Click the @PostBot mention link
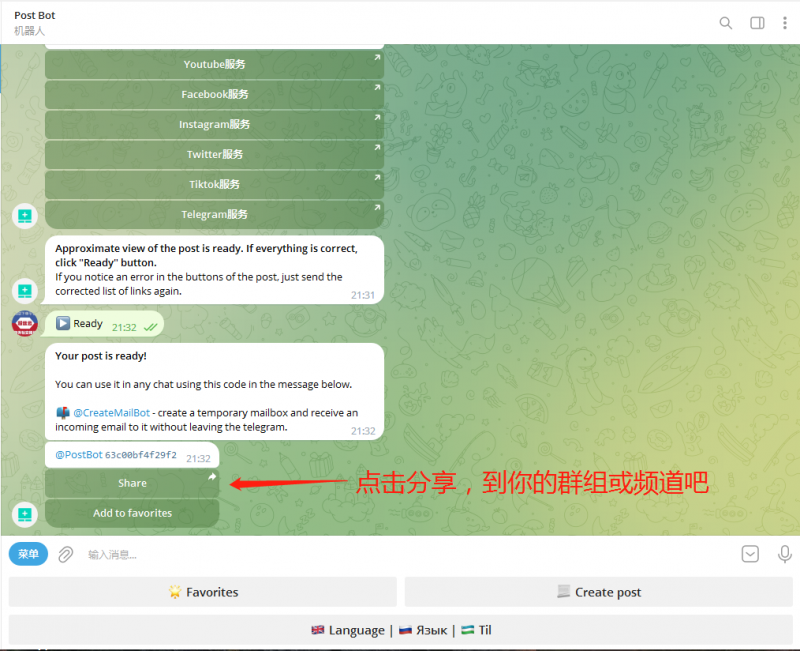The image size is (800, 651). (x=79, y=455)
